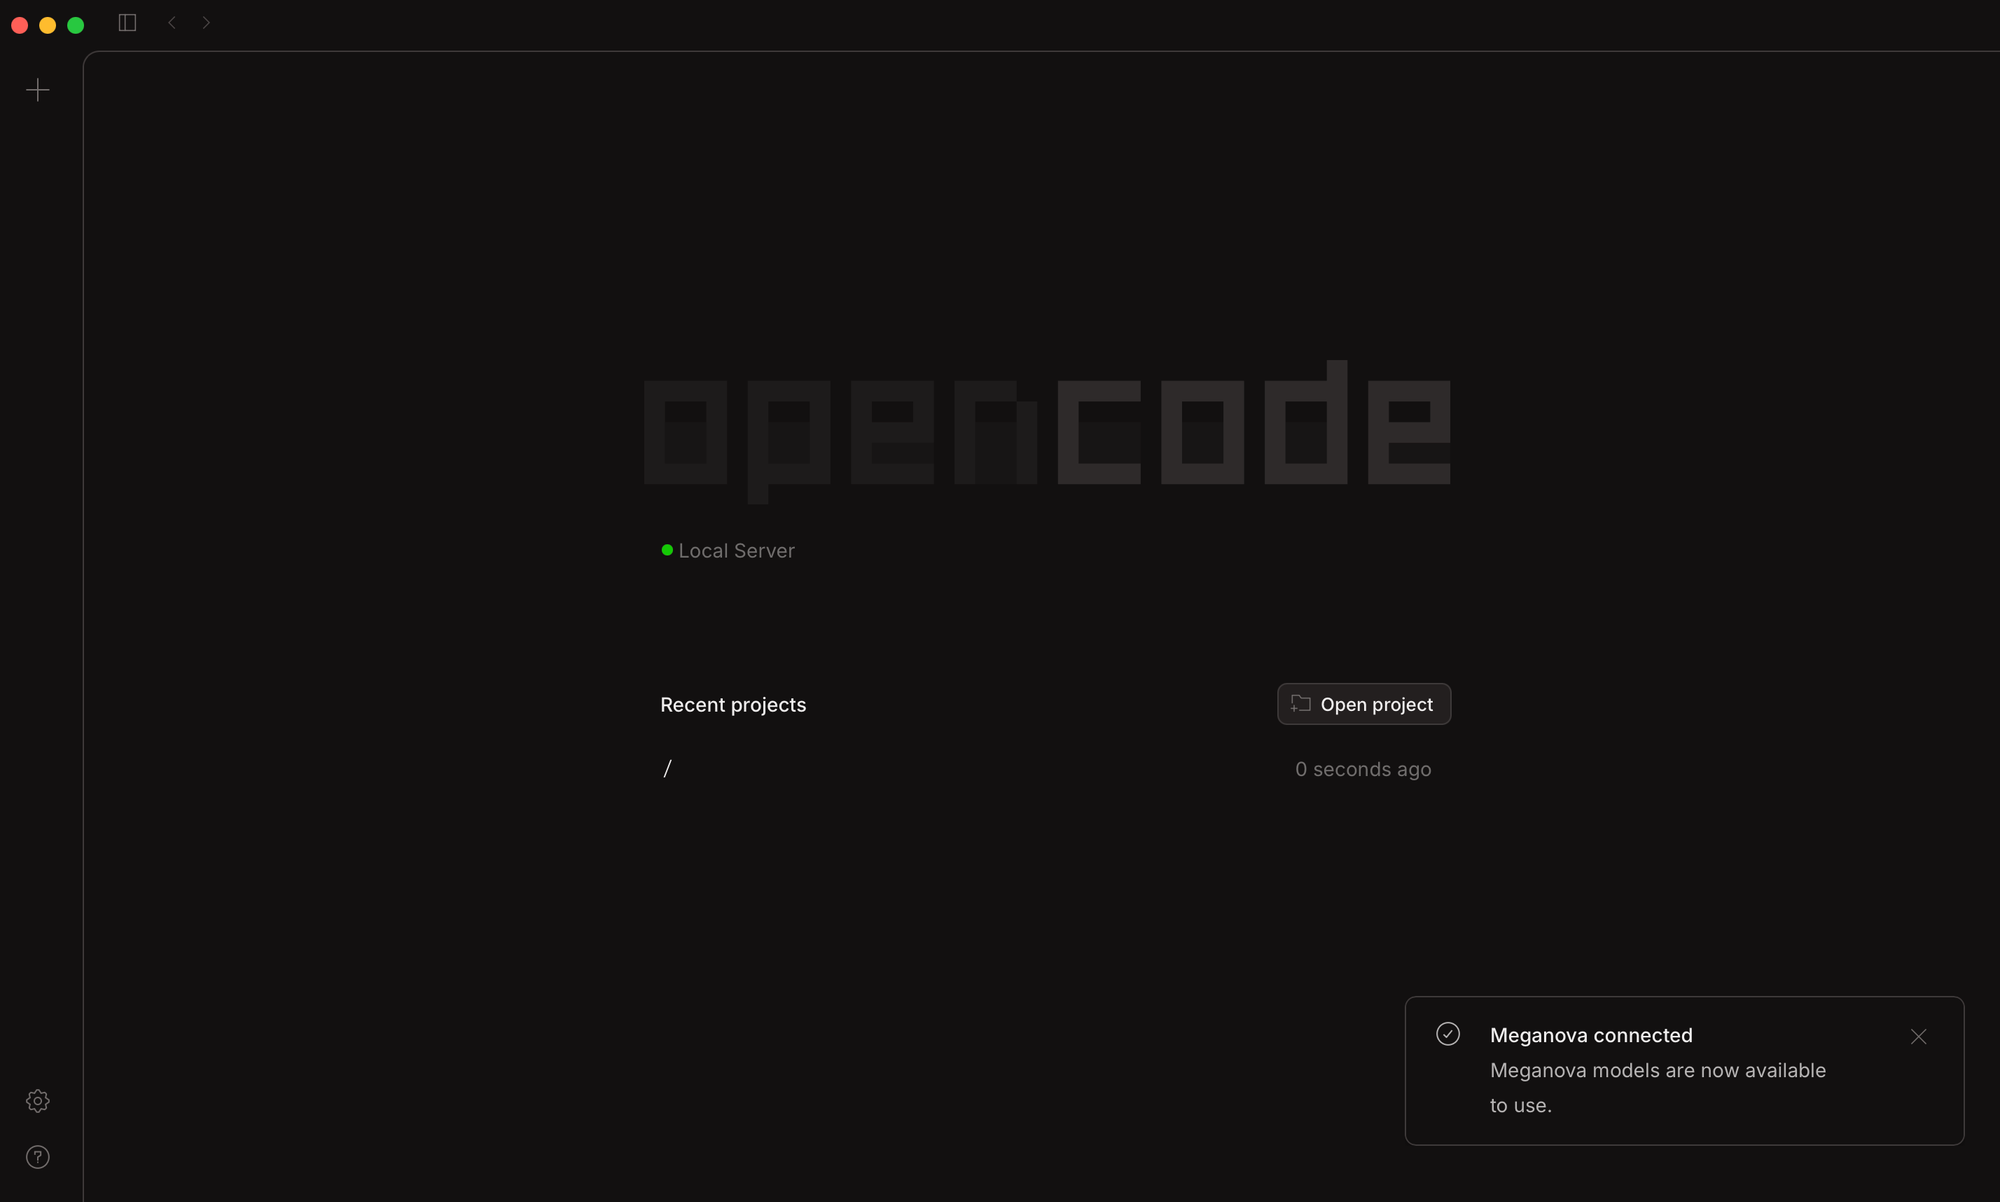This screenshot has width=2000, height=1202.
Task: Click the Open project button
Action: pos(1364,704)
